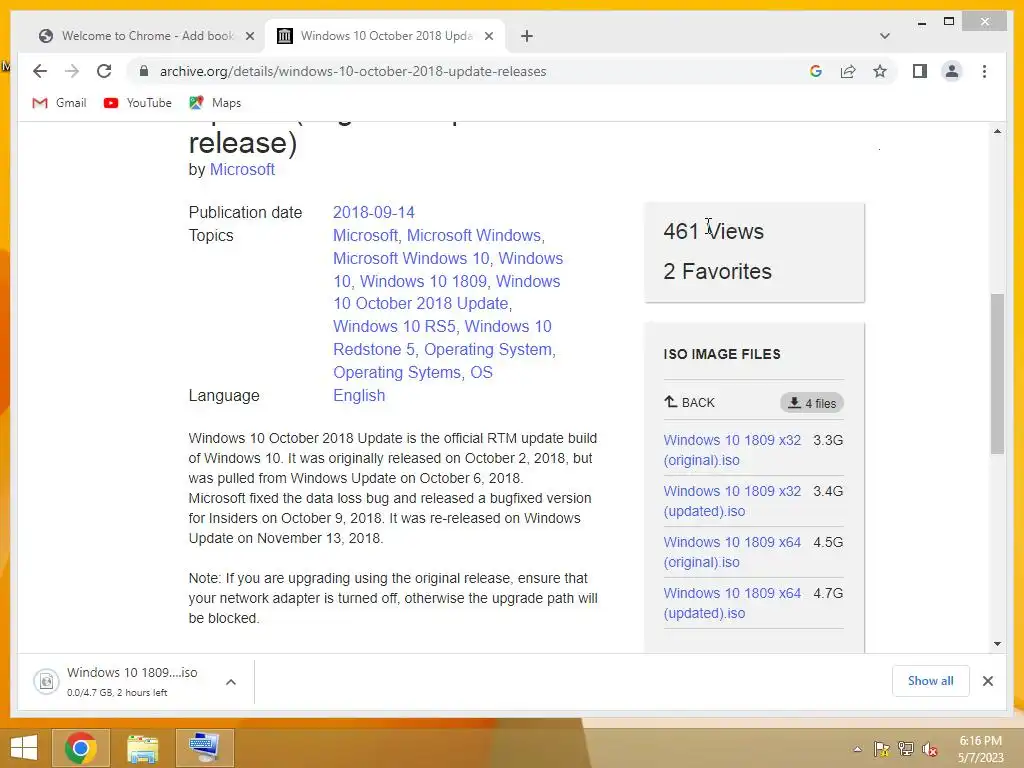Open Maps bookmark
Image resolution: width=1024 pixels, height=768 pixels.
(215, 103)
